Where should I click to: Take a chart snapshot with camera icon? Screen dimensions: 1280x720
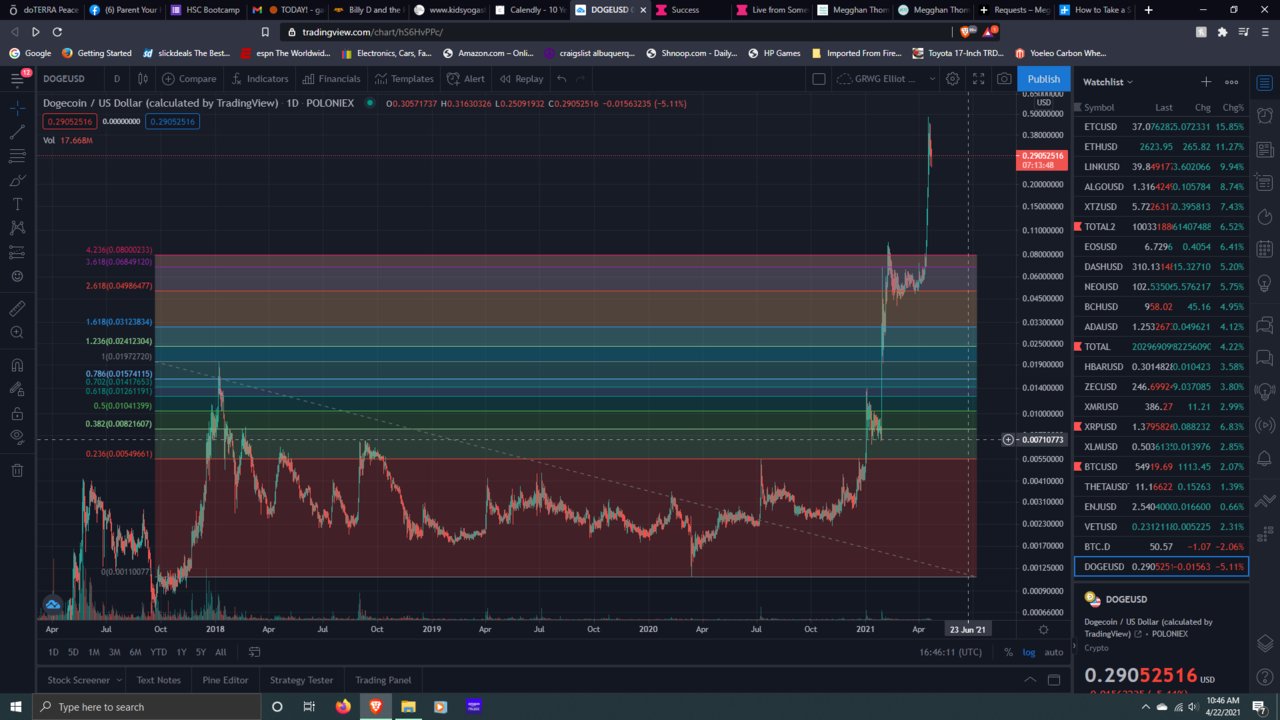(x=1003, y=79)
